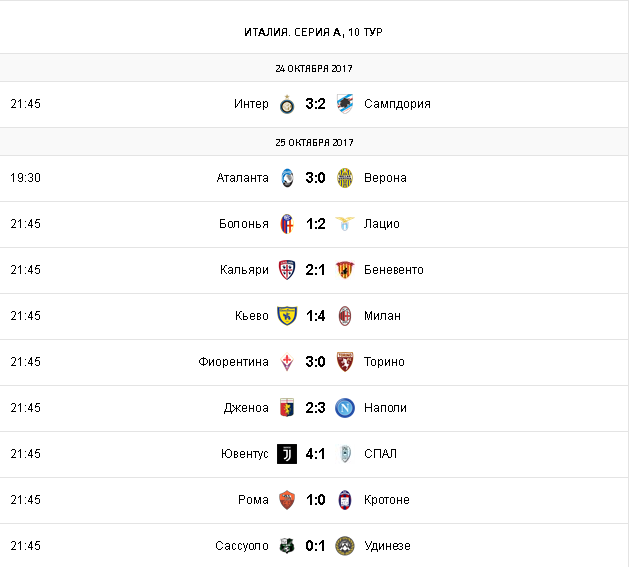Viewport: 629px width, 567px height.
Task: Click the Juventus club logo icon
Action: (287, 454)
